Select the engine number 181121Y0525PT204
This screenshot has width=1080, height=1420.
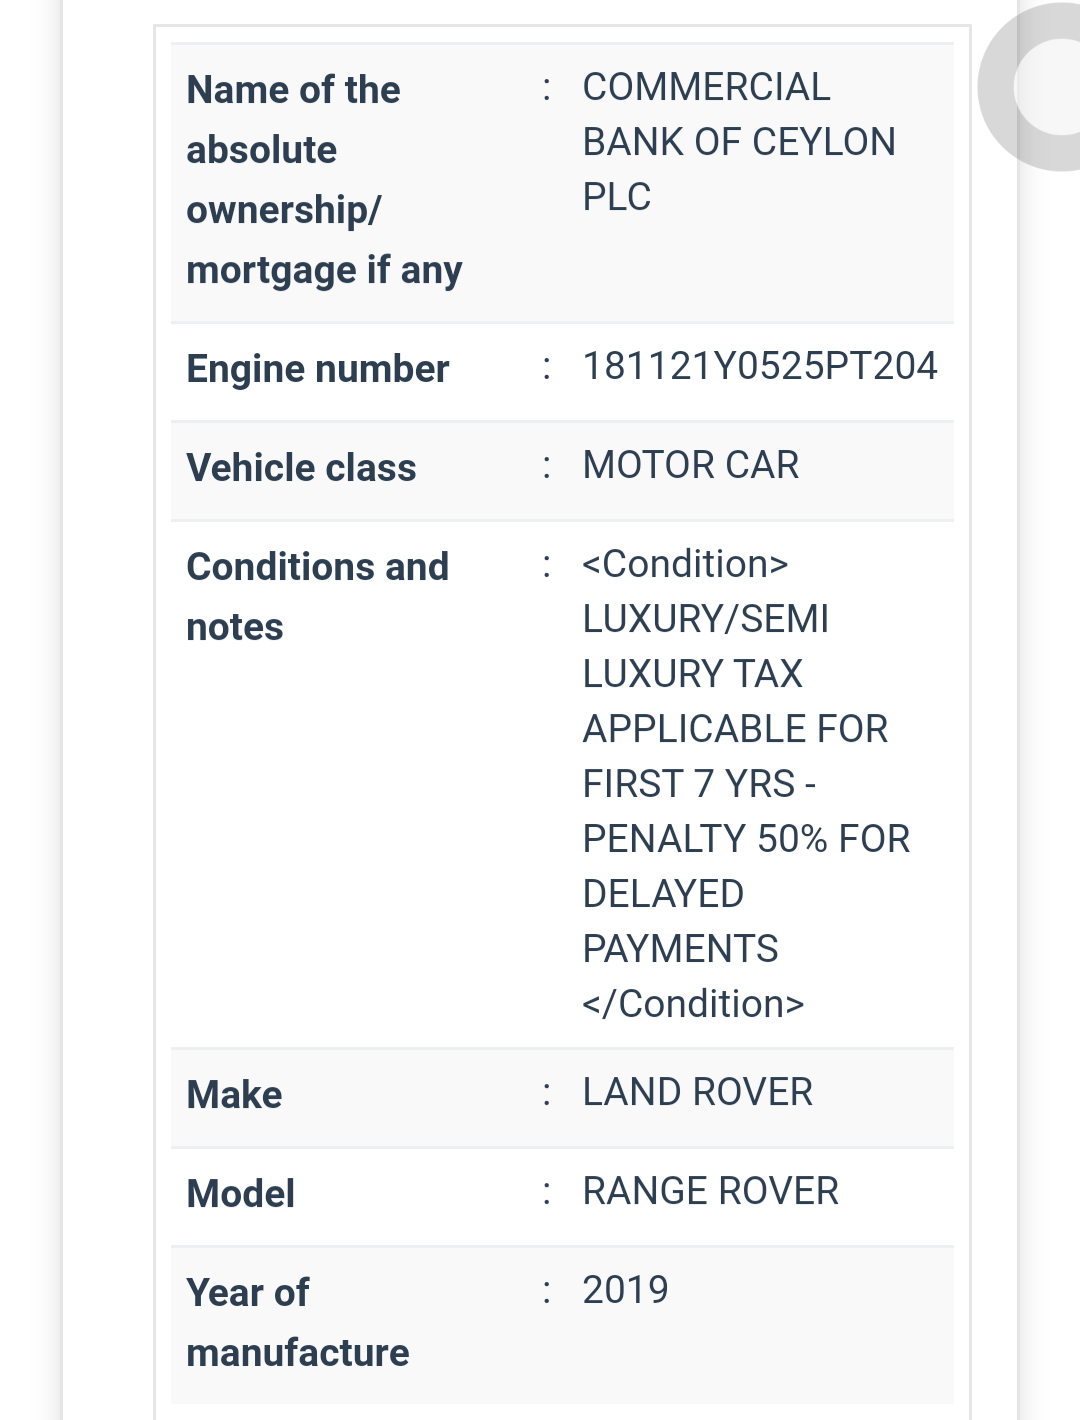click(760, 366)
